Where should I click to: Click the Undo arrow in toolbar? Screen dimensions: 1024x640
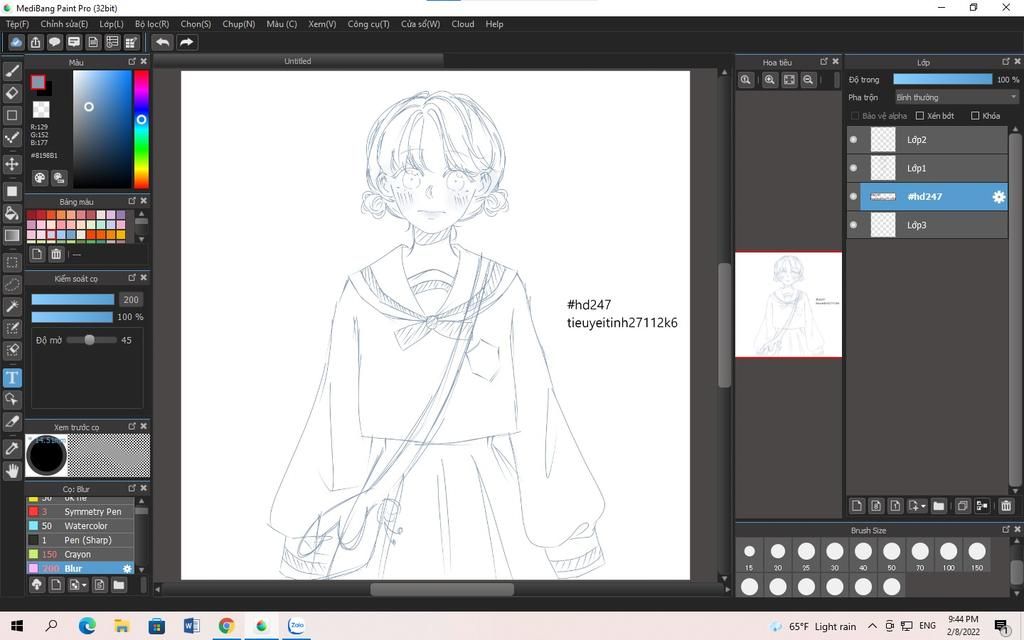pyautogui.click(x=163, y=42)
